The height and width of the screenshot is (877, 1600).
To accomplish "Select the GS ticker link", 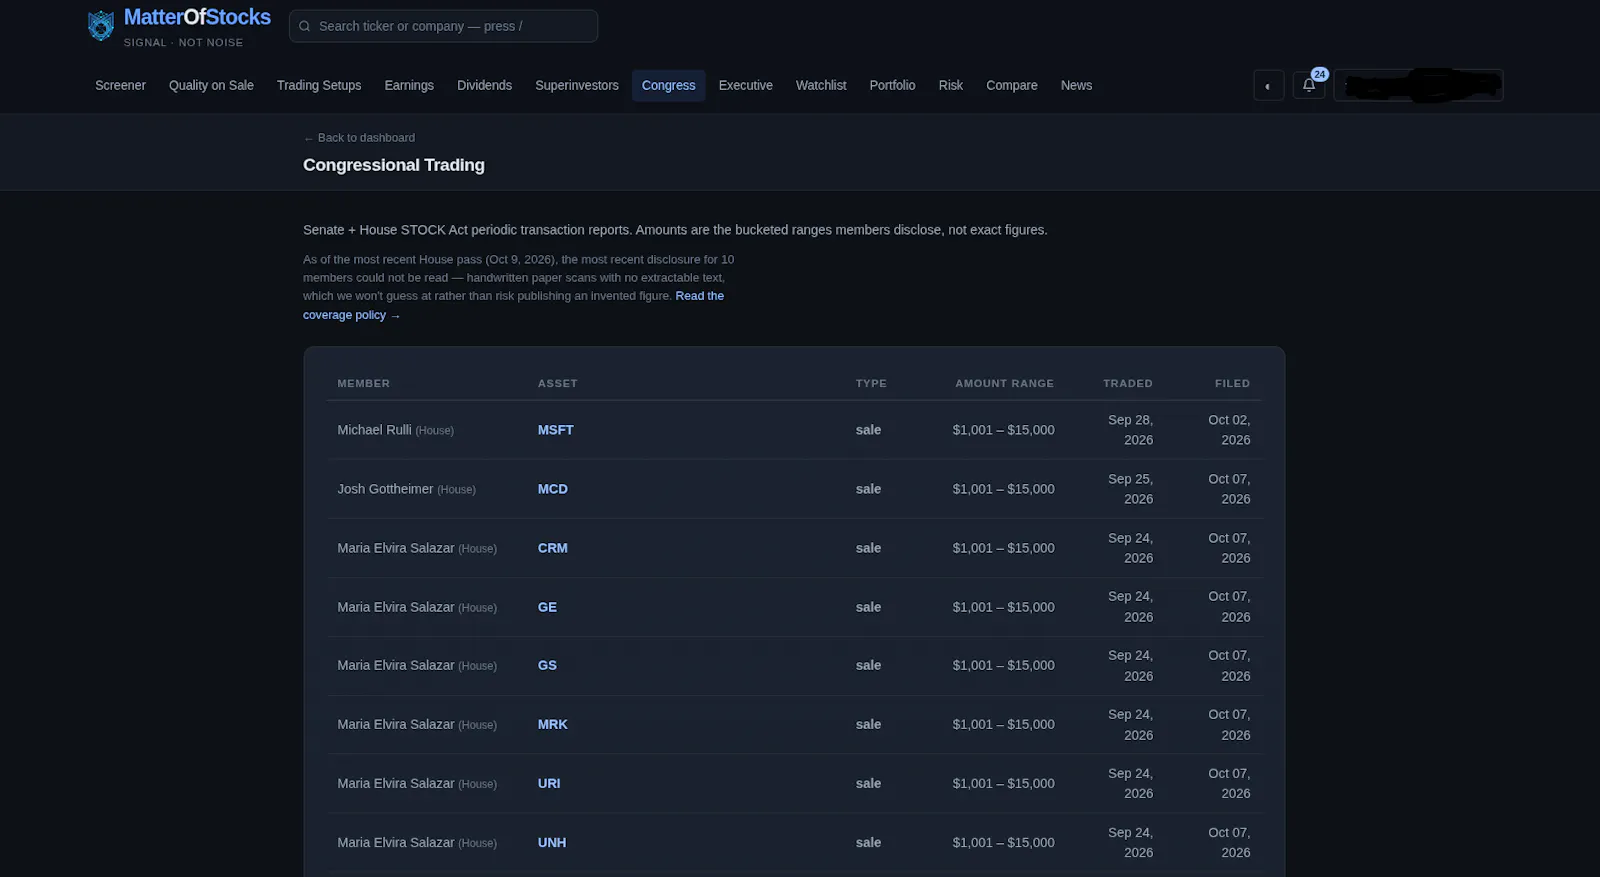I will (x=547, y=665).
